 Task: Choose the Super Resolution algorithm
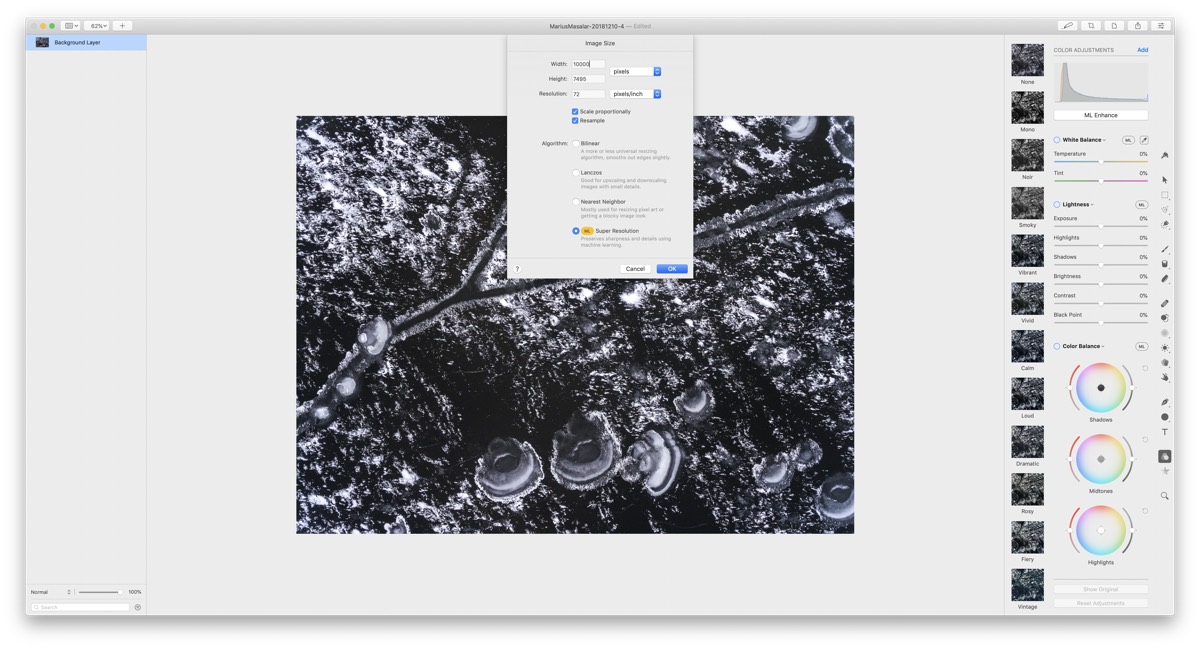coord(576,231)
